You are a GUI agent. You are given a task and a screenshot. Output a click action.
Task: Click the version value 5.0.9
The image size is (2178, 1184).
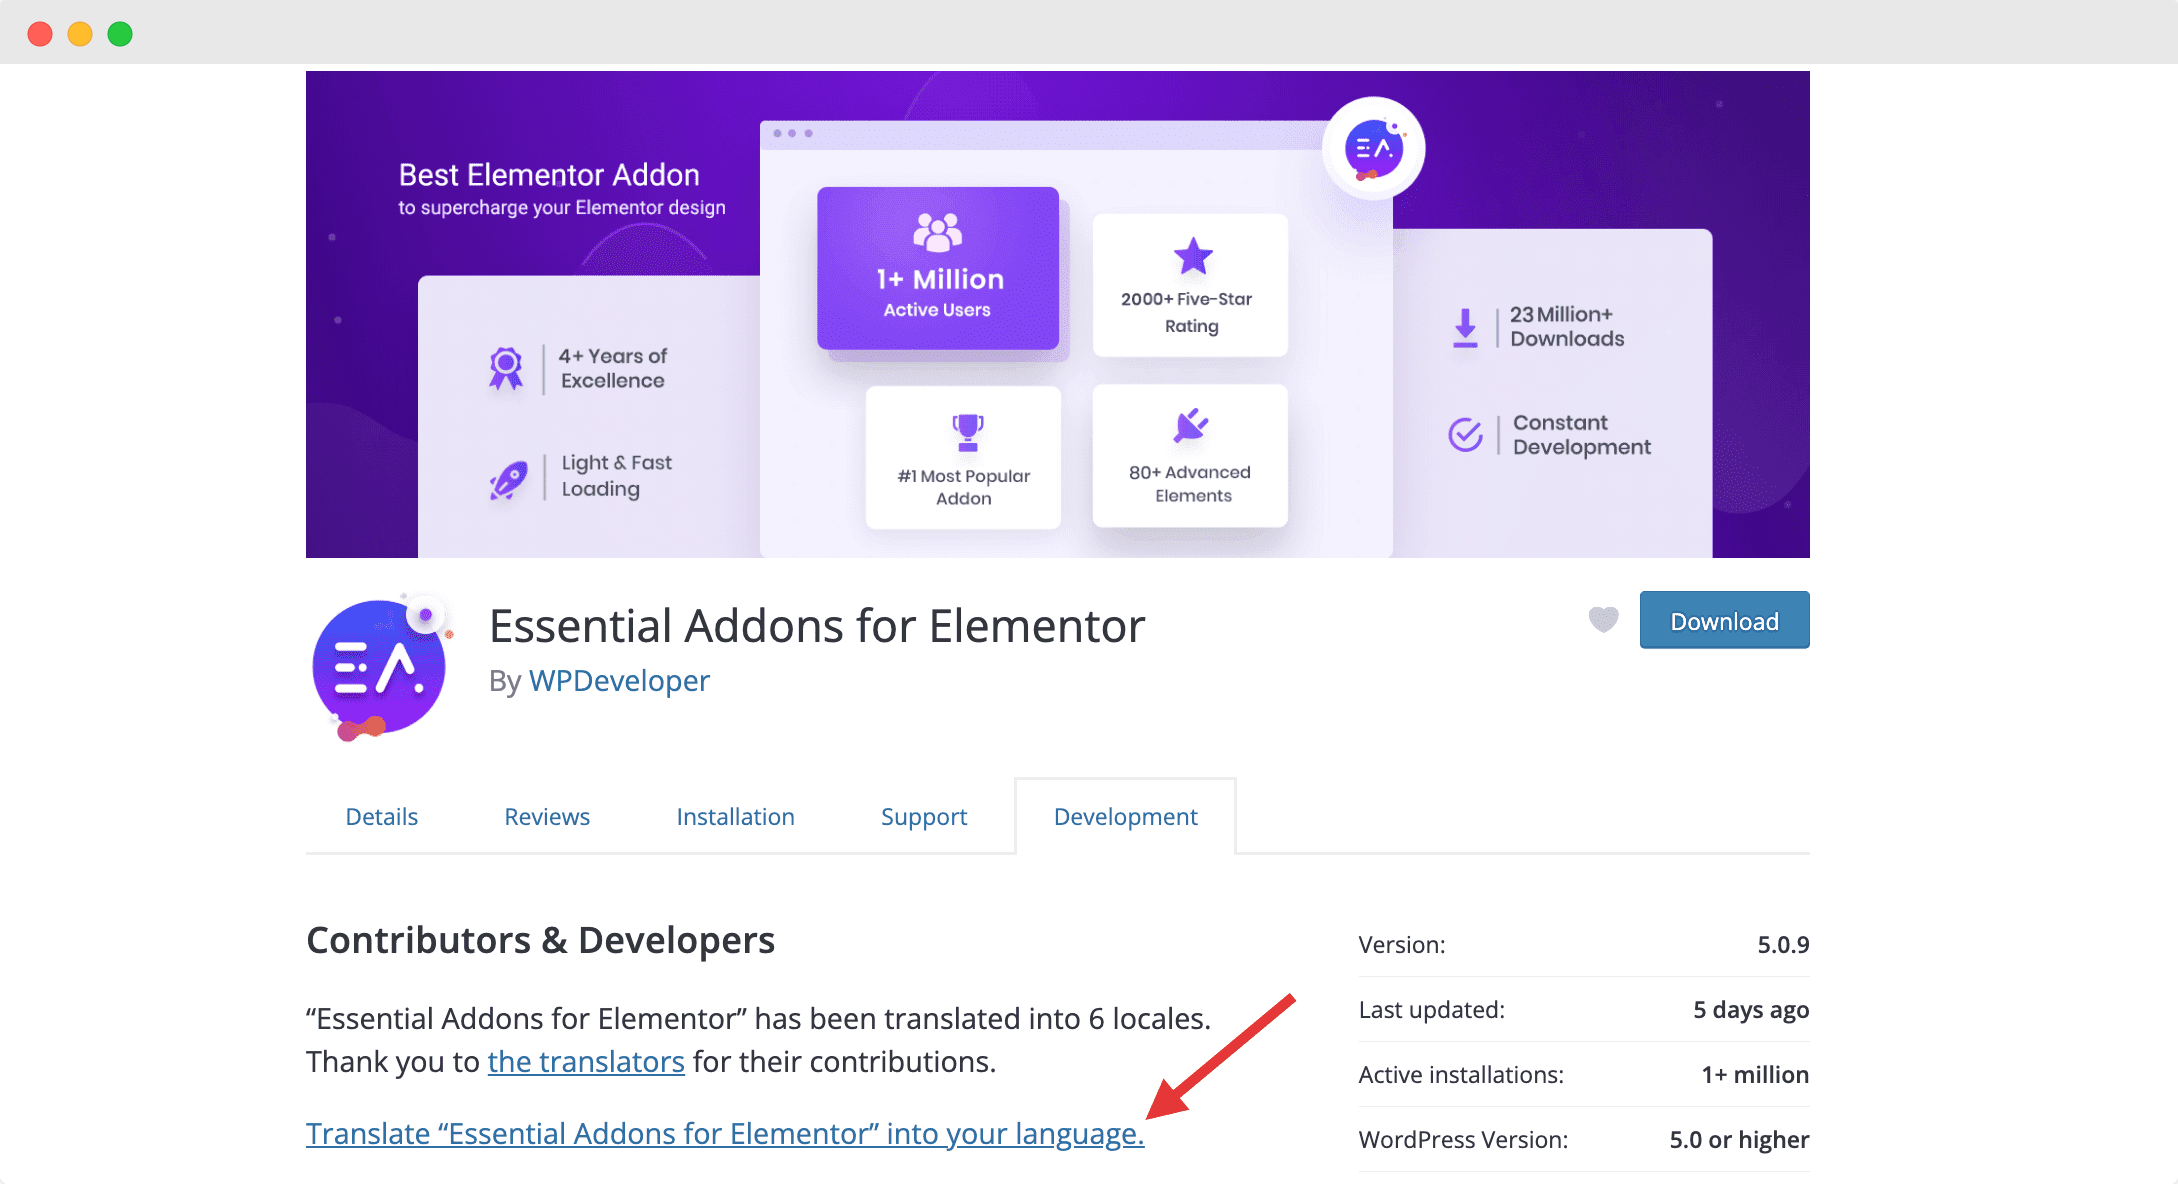pyautogui.click(x=1783, y=944)
